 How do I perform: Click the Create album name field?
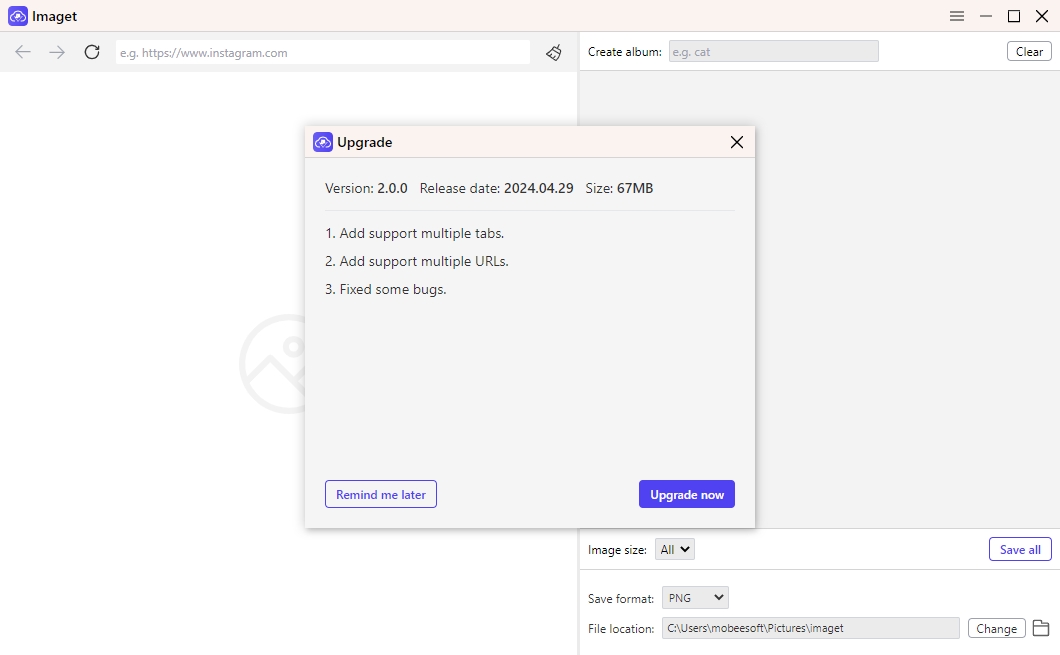pyautogui.click(x=773, y=51)
